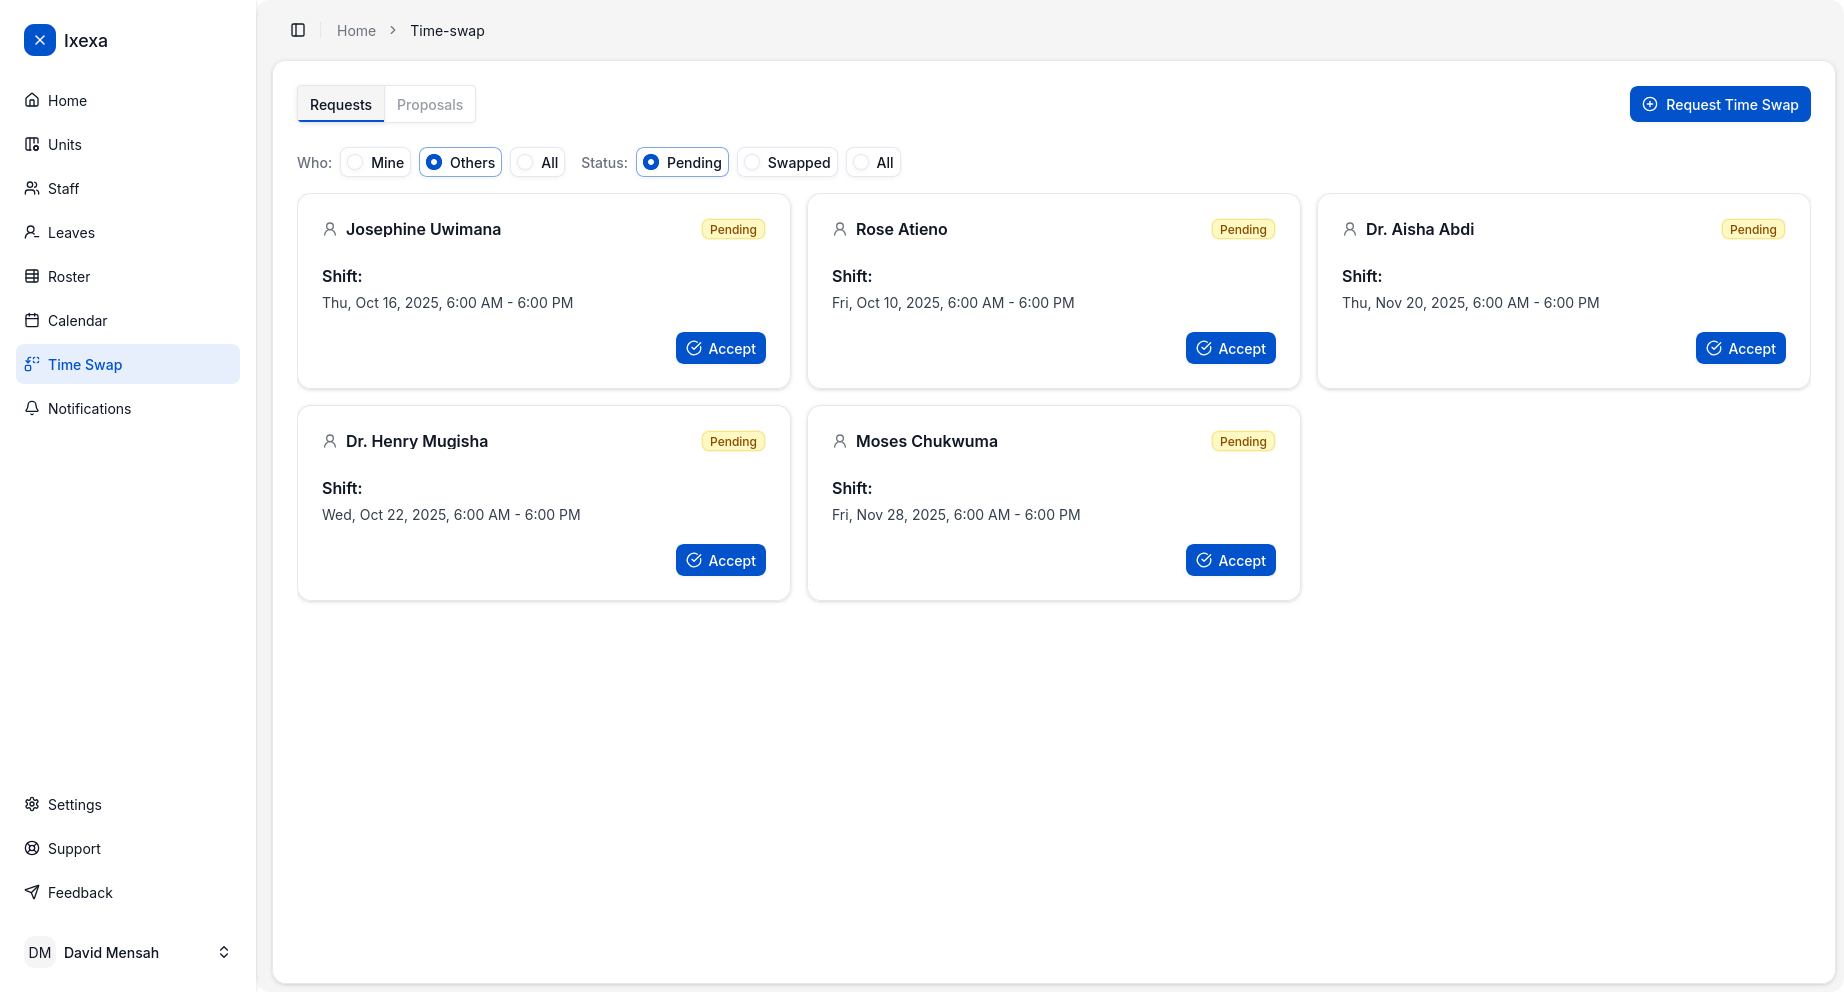Open Units from the sidebar
The width and height of the screenshot is (1844, 992).
click(x=64, y=145)
